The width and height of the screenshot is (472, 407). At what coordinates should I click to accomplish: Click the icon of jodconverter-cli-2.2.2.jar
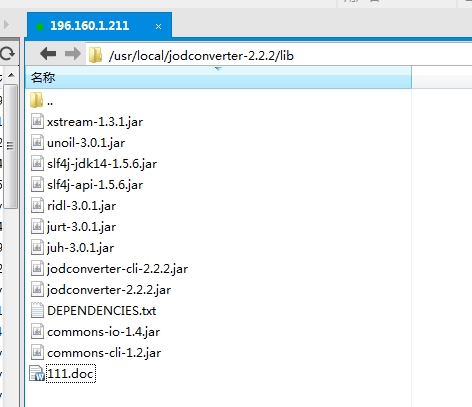37,268
